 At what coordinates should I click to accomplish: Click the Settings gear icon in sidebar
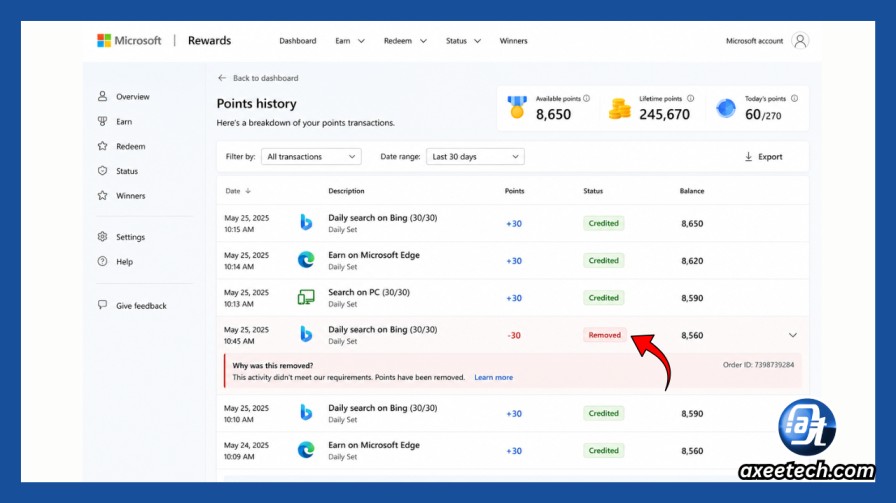coord(102,237)
